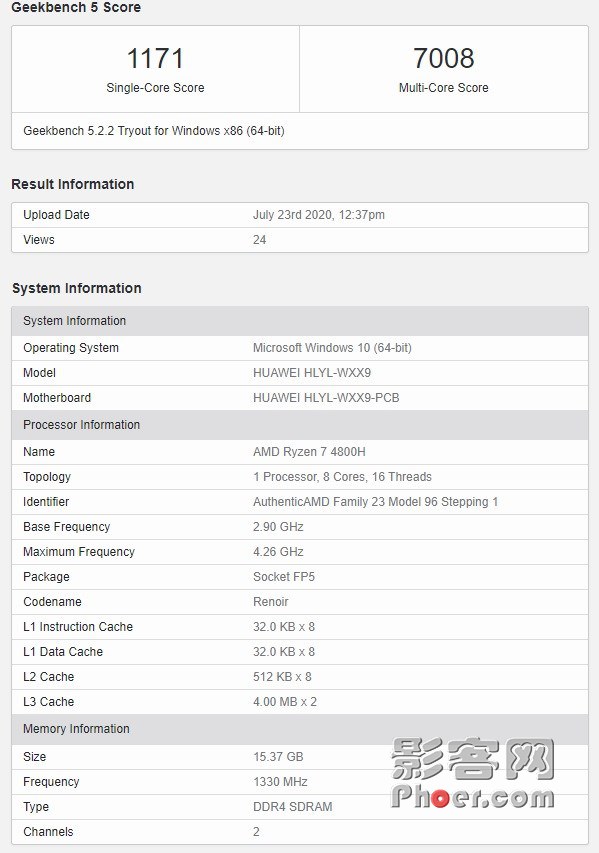Click the Topology row cores and threads

tap(342, 477)
